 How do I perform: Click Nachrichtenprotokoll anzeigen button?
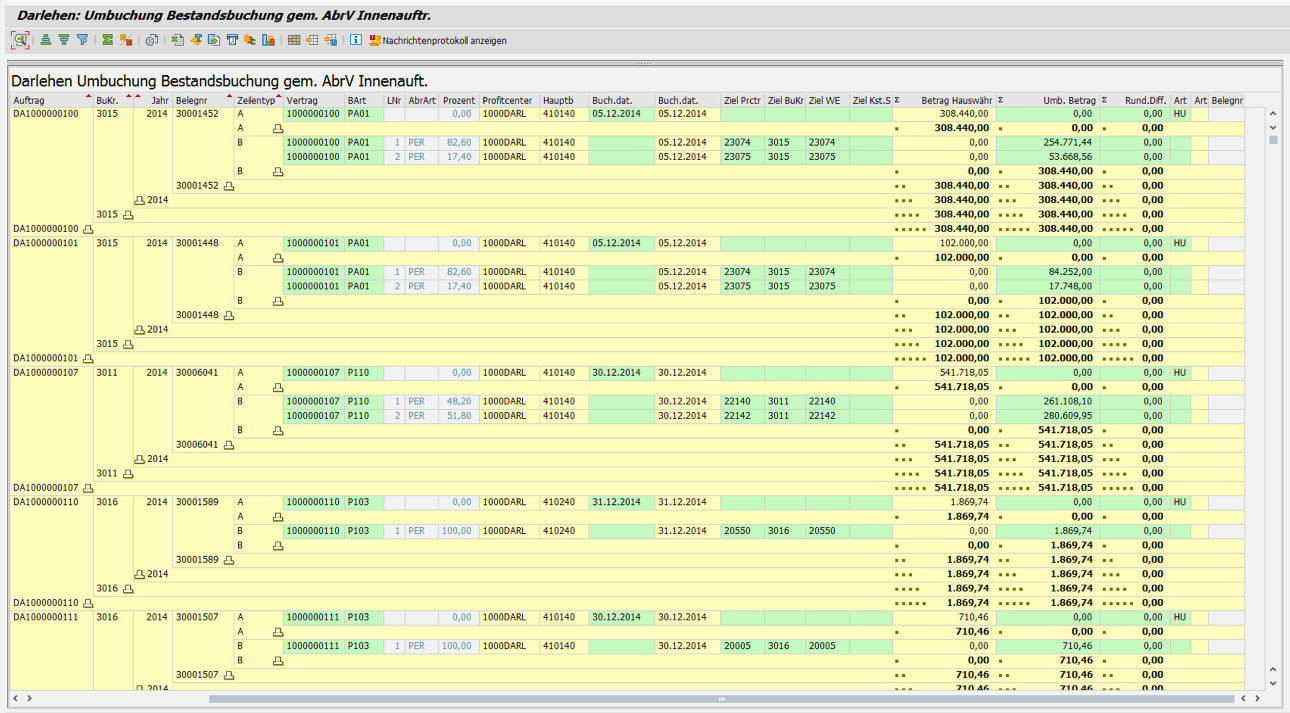438,41
